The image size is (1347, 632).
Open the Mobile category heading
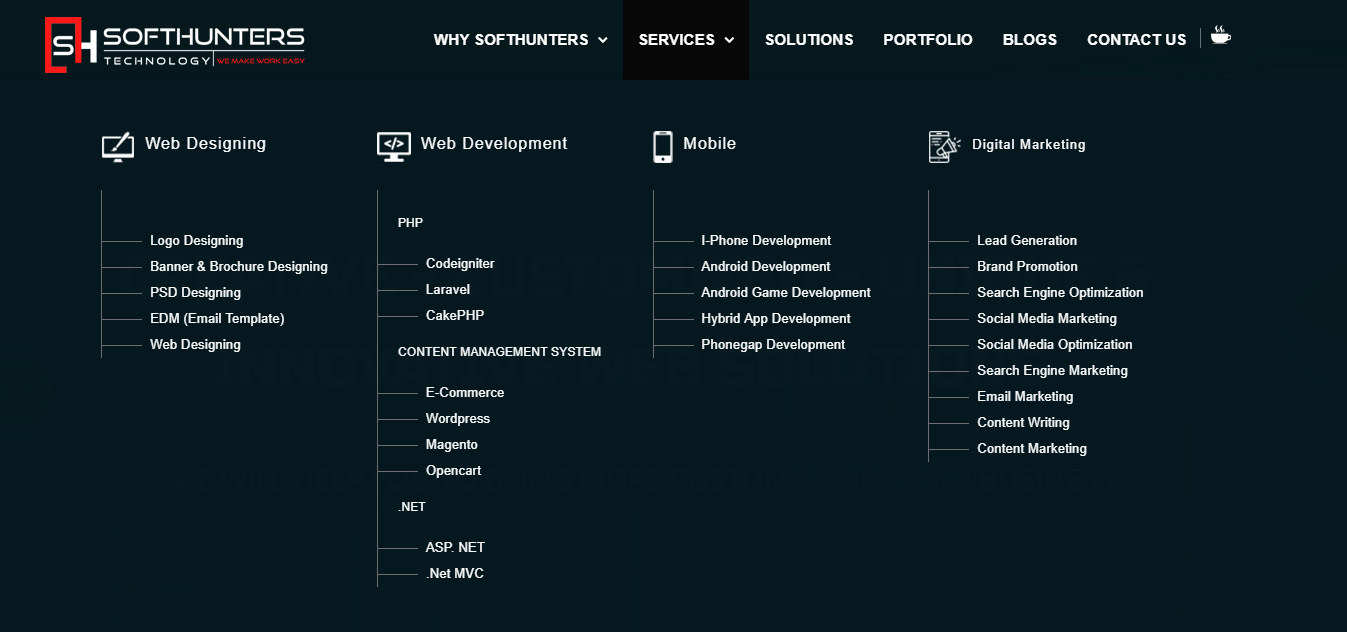tap(710, 143)
